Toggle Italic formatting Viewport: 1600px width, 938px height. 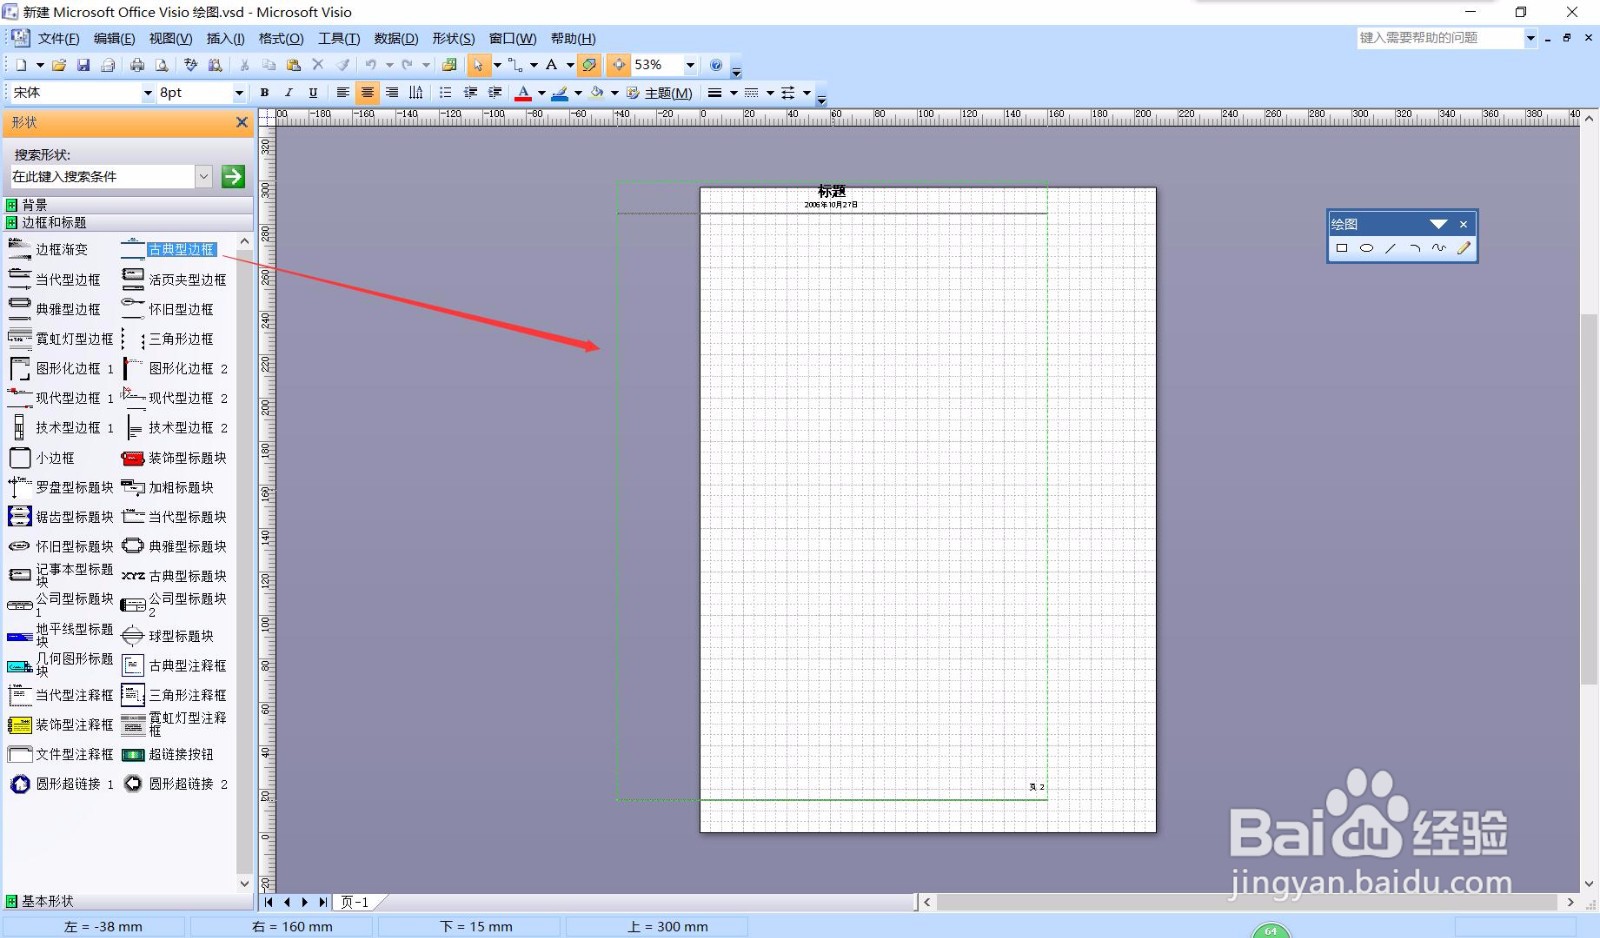[x=289, y=93]
